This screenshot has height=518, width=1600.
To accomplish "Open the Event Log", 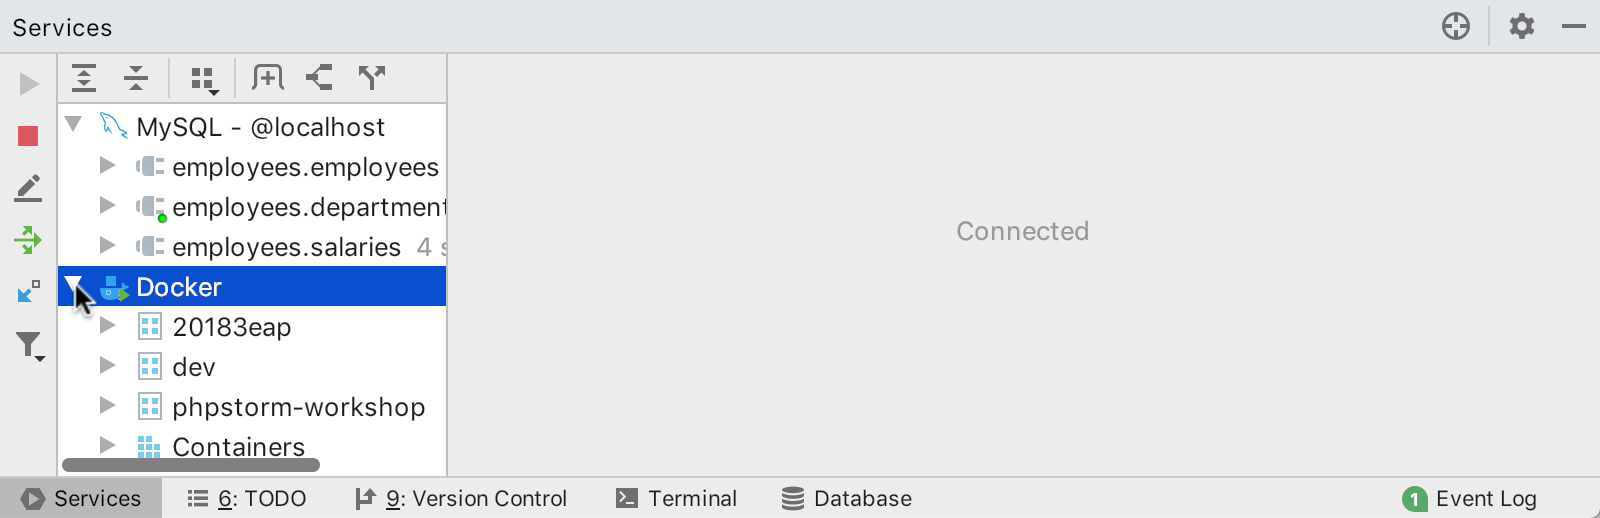I will pyautogui.click(x=1470, y=498).
